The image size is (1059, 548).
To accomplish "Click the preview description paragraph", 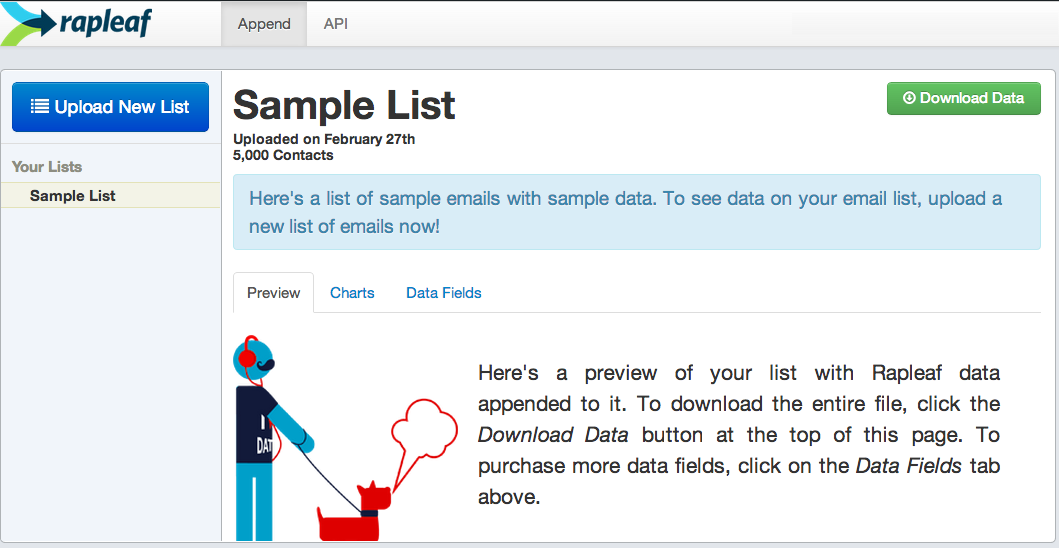I will pyautogui.click(x=739, y=435).
